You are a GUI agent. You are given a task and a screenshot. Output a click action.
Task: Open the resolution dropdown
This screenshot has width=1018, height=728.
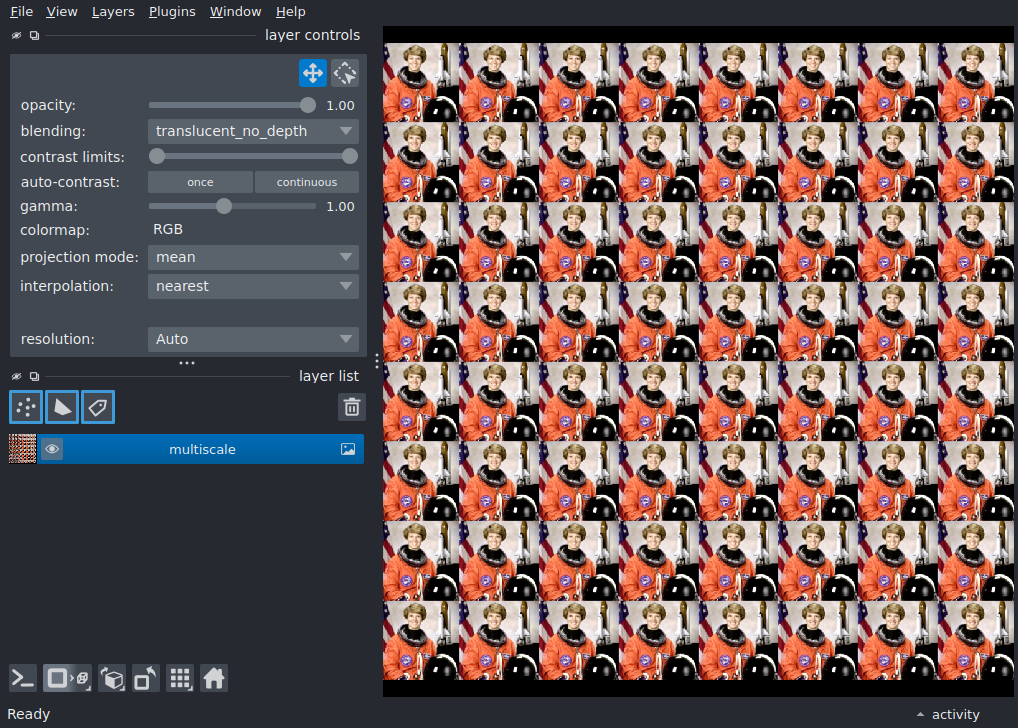[253, 339]
